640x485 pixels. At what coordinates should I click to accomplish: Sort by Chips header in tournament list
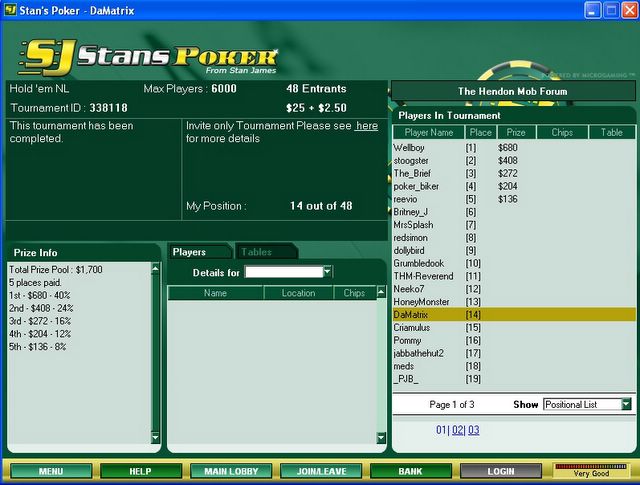(562, 132)
